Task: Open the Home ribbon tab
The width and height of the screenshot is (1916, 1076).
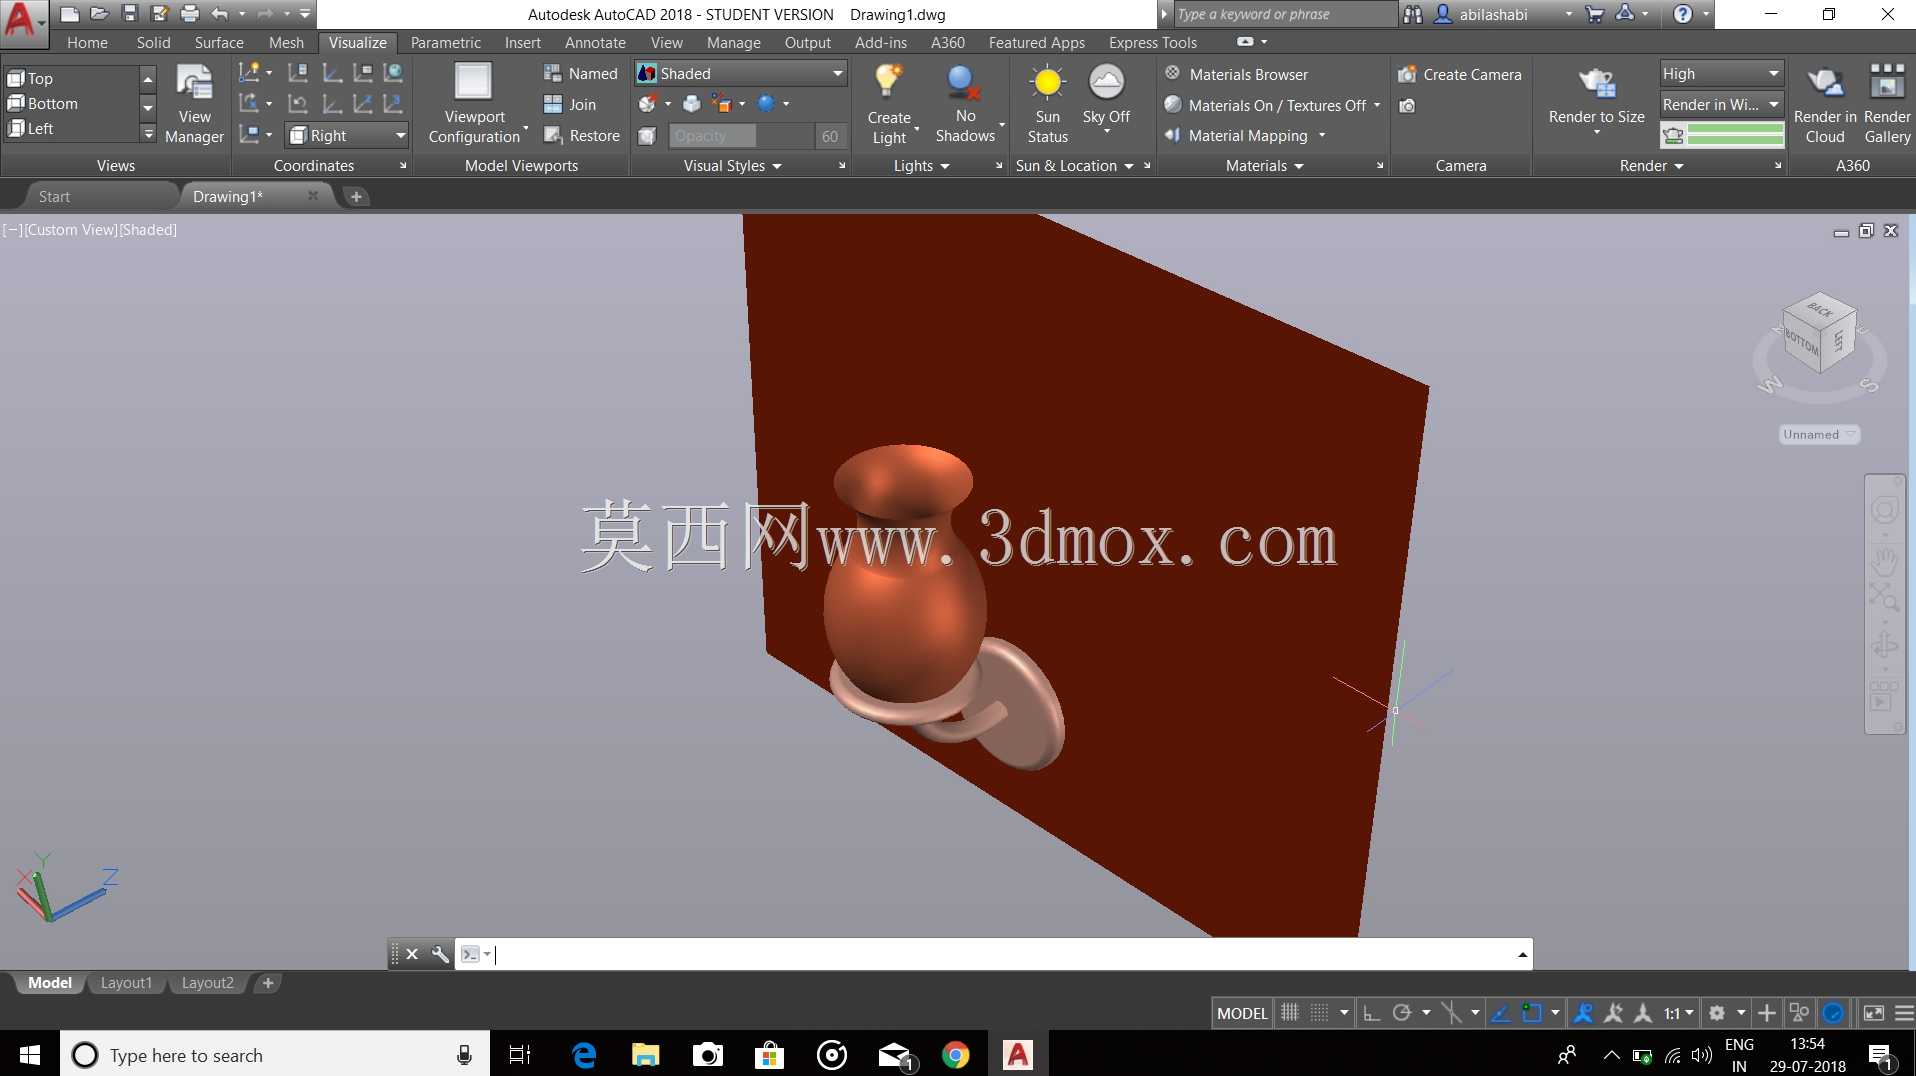Action: tap(87, 42)
